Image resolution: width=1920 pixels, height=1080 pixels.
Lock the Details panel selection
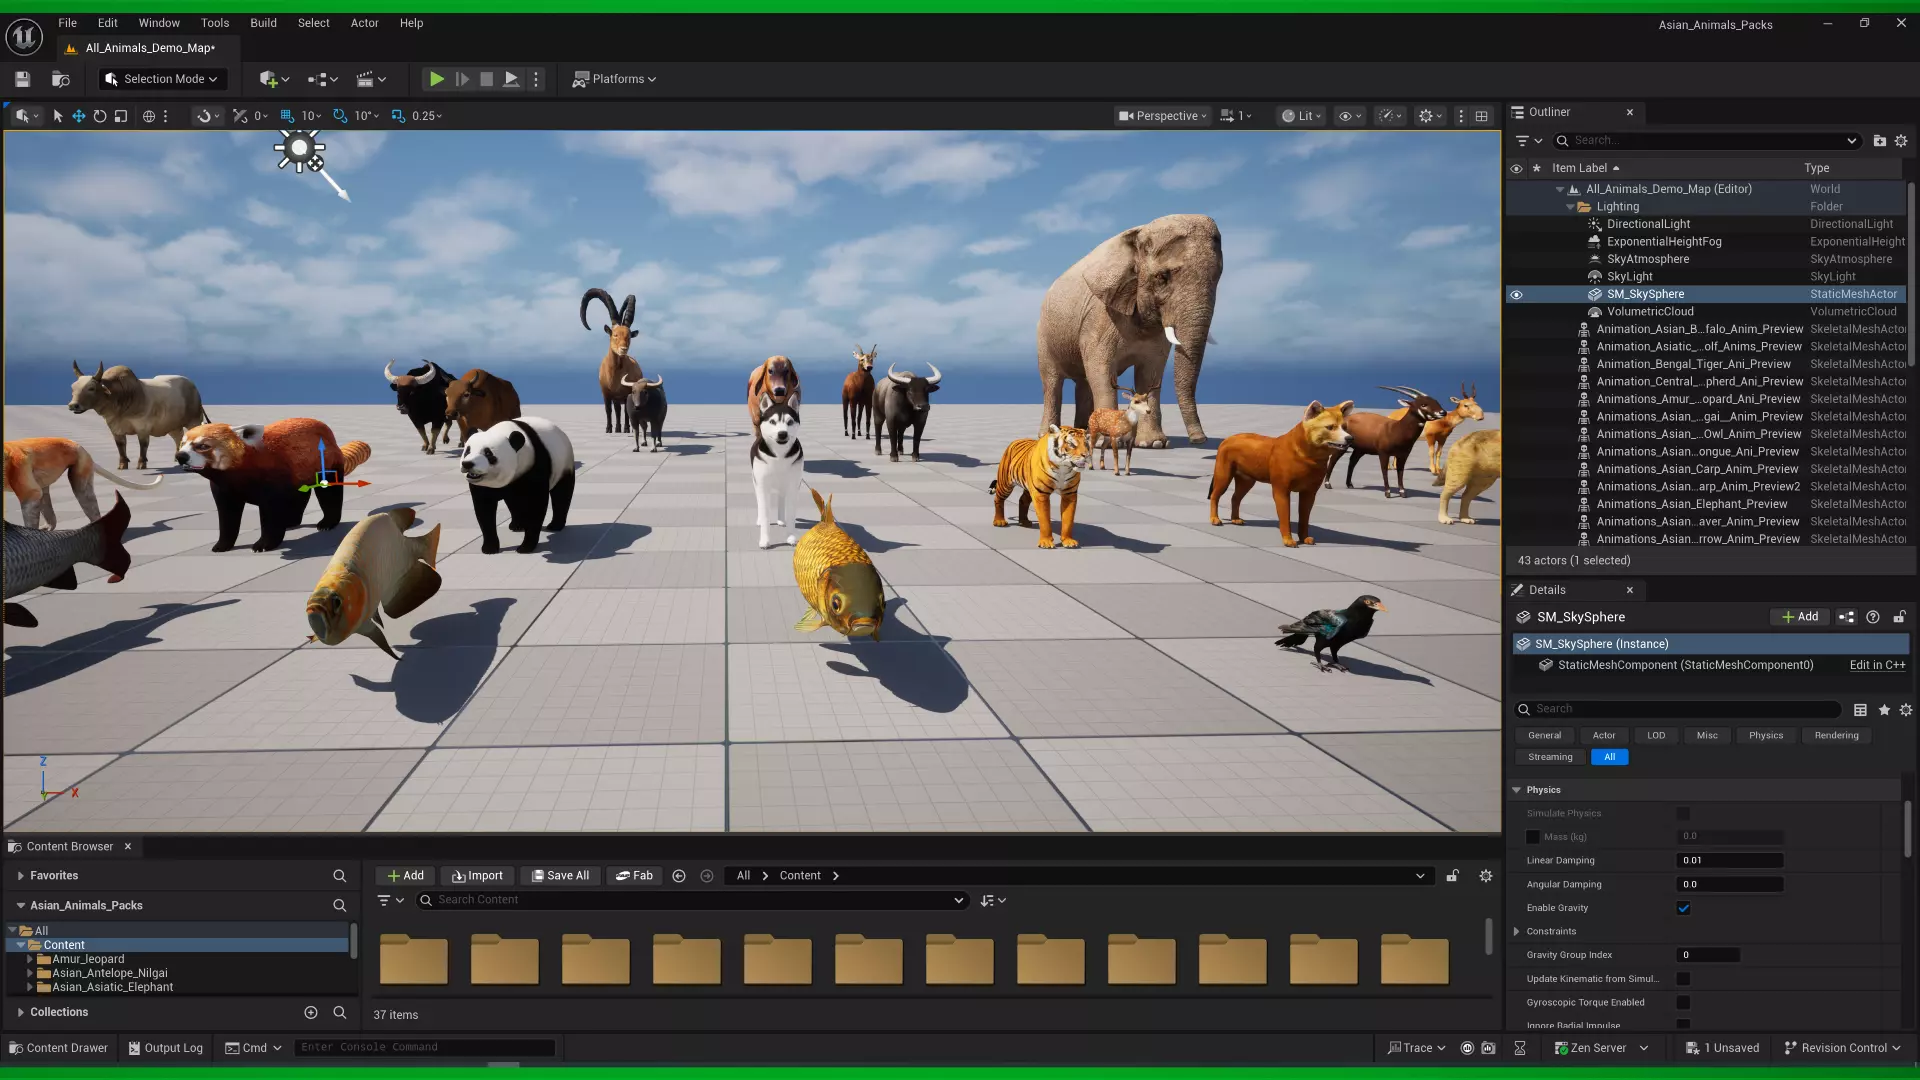pos(1899,617)
